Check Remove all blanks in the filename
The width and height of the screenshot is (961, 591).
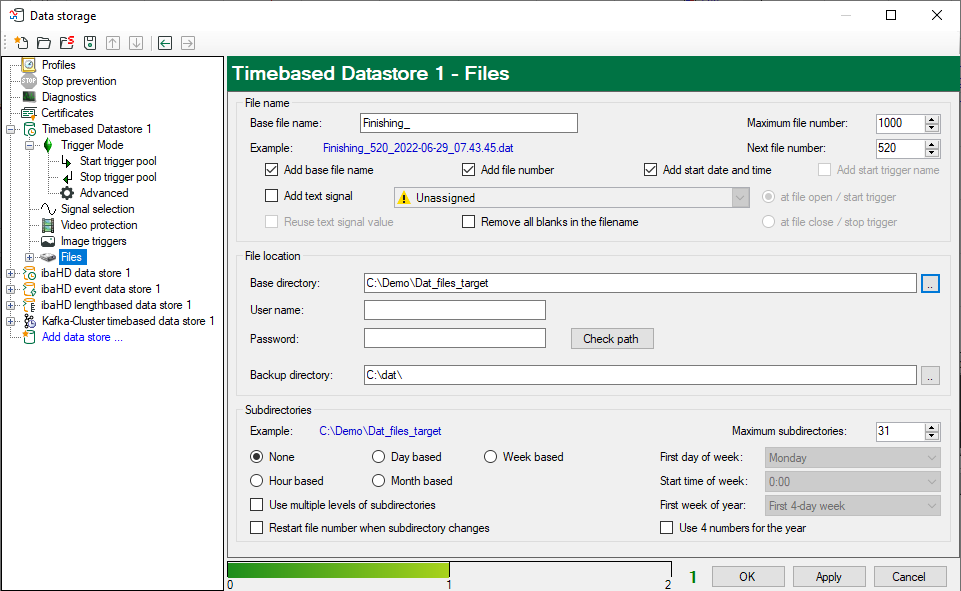tap(468, 222)
